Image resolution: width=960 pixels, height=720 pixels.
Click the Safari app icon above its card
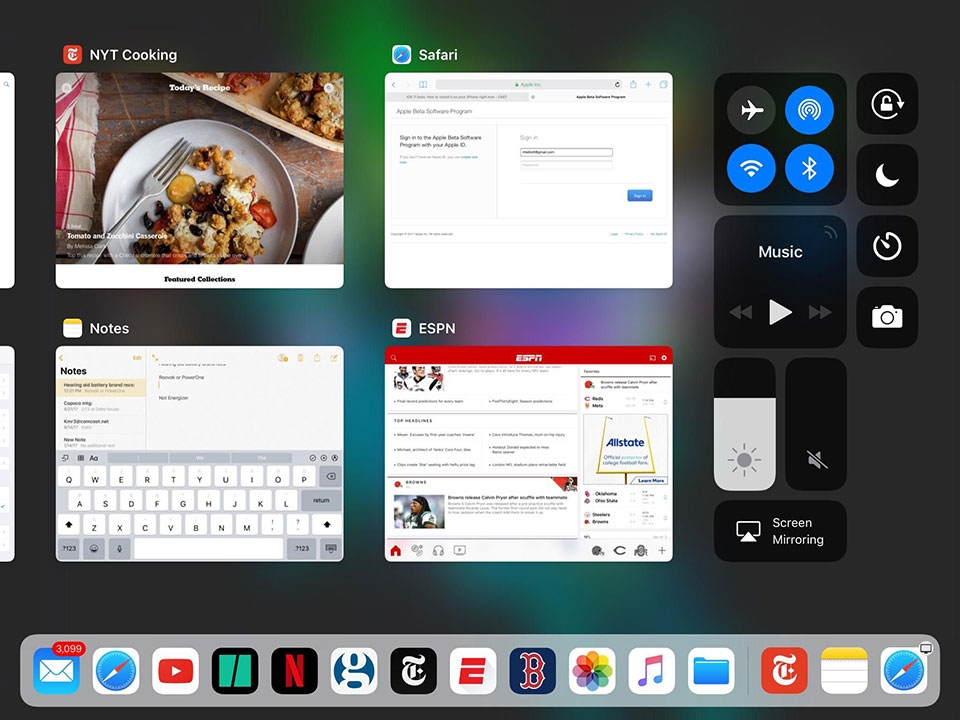402,54
